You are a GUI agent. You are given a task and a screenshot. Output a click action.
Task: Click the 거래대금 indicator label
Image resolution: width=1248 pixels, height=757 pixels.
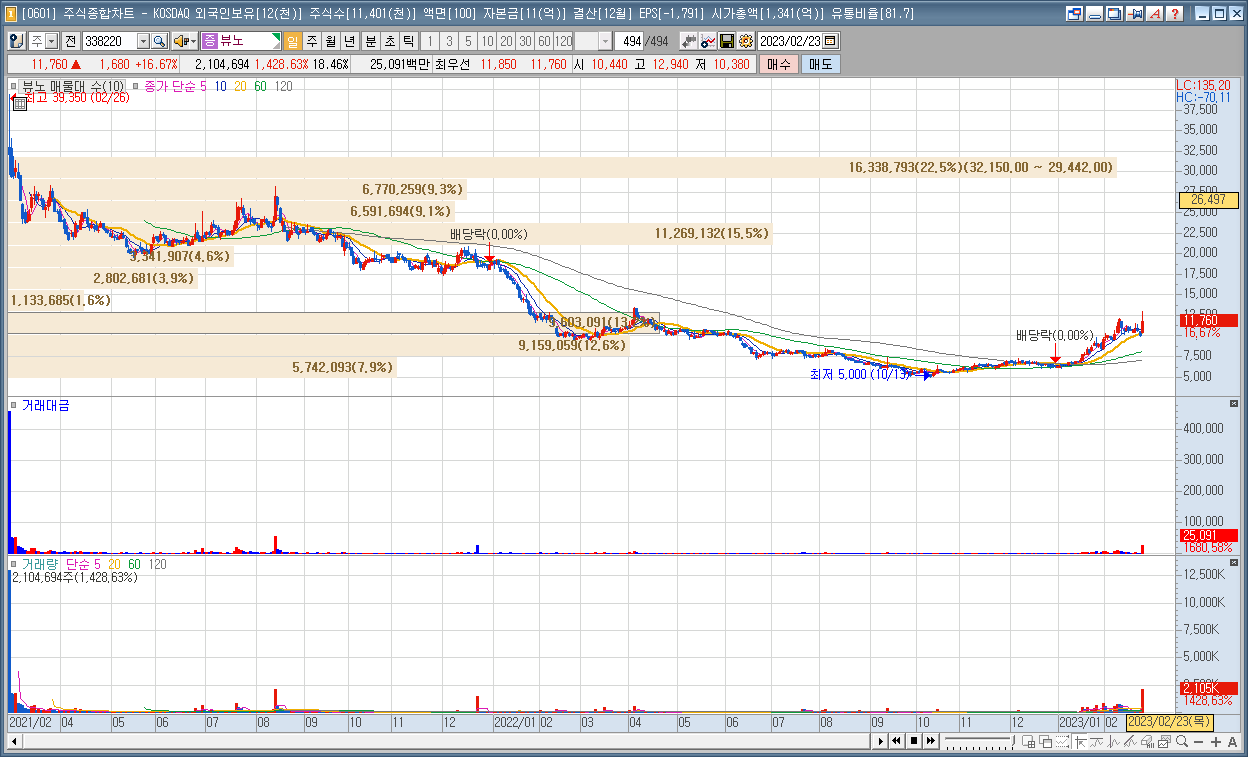click(45, 405)
